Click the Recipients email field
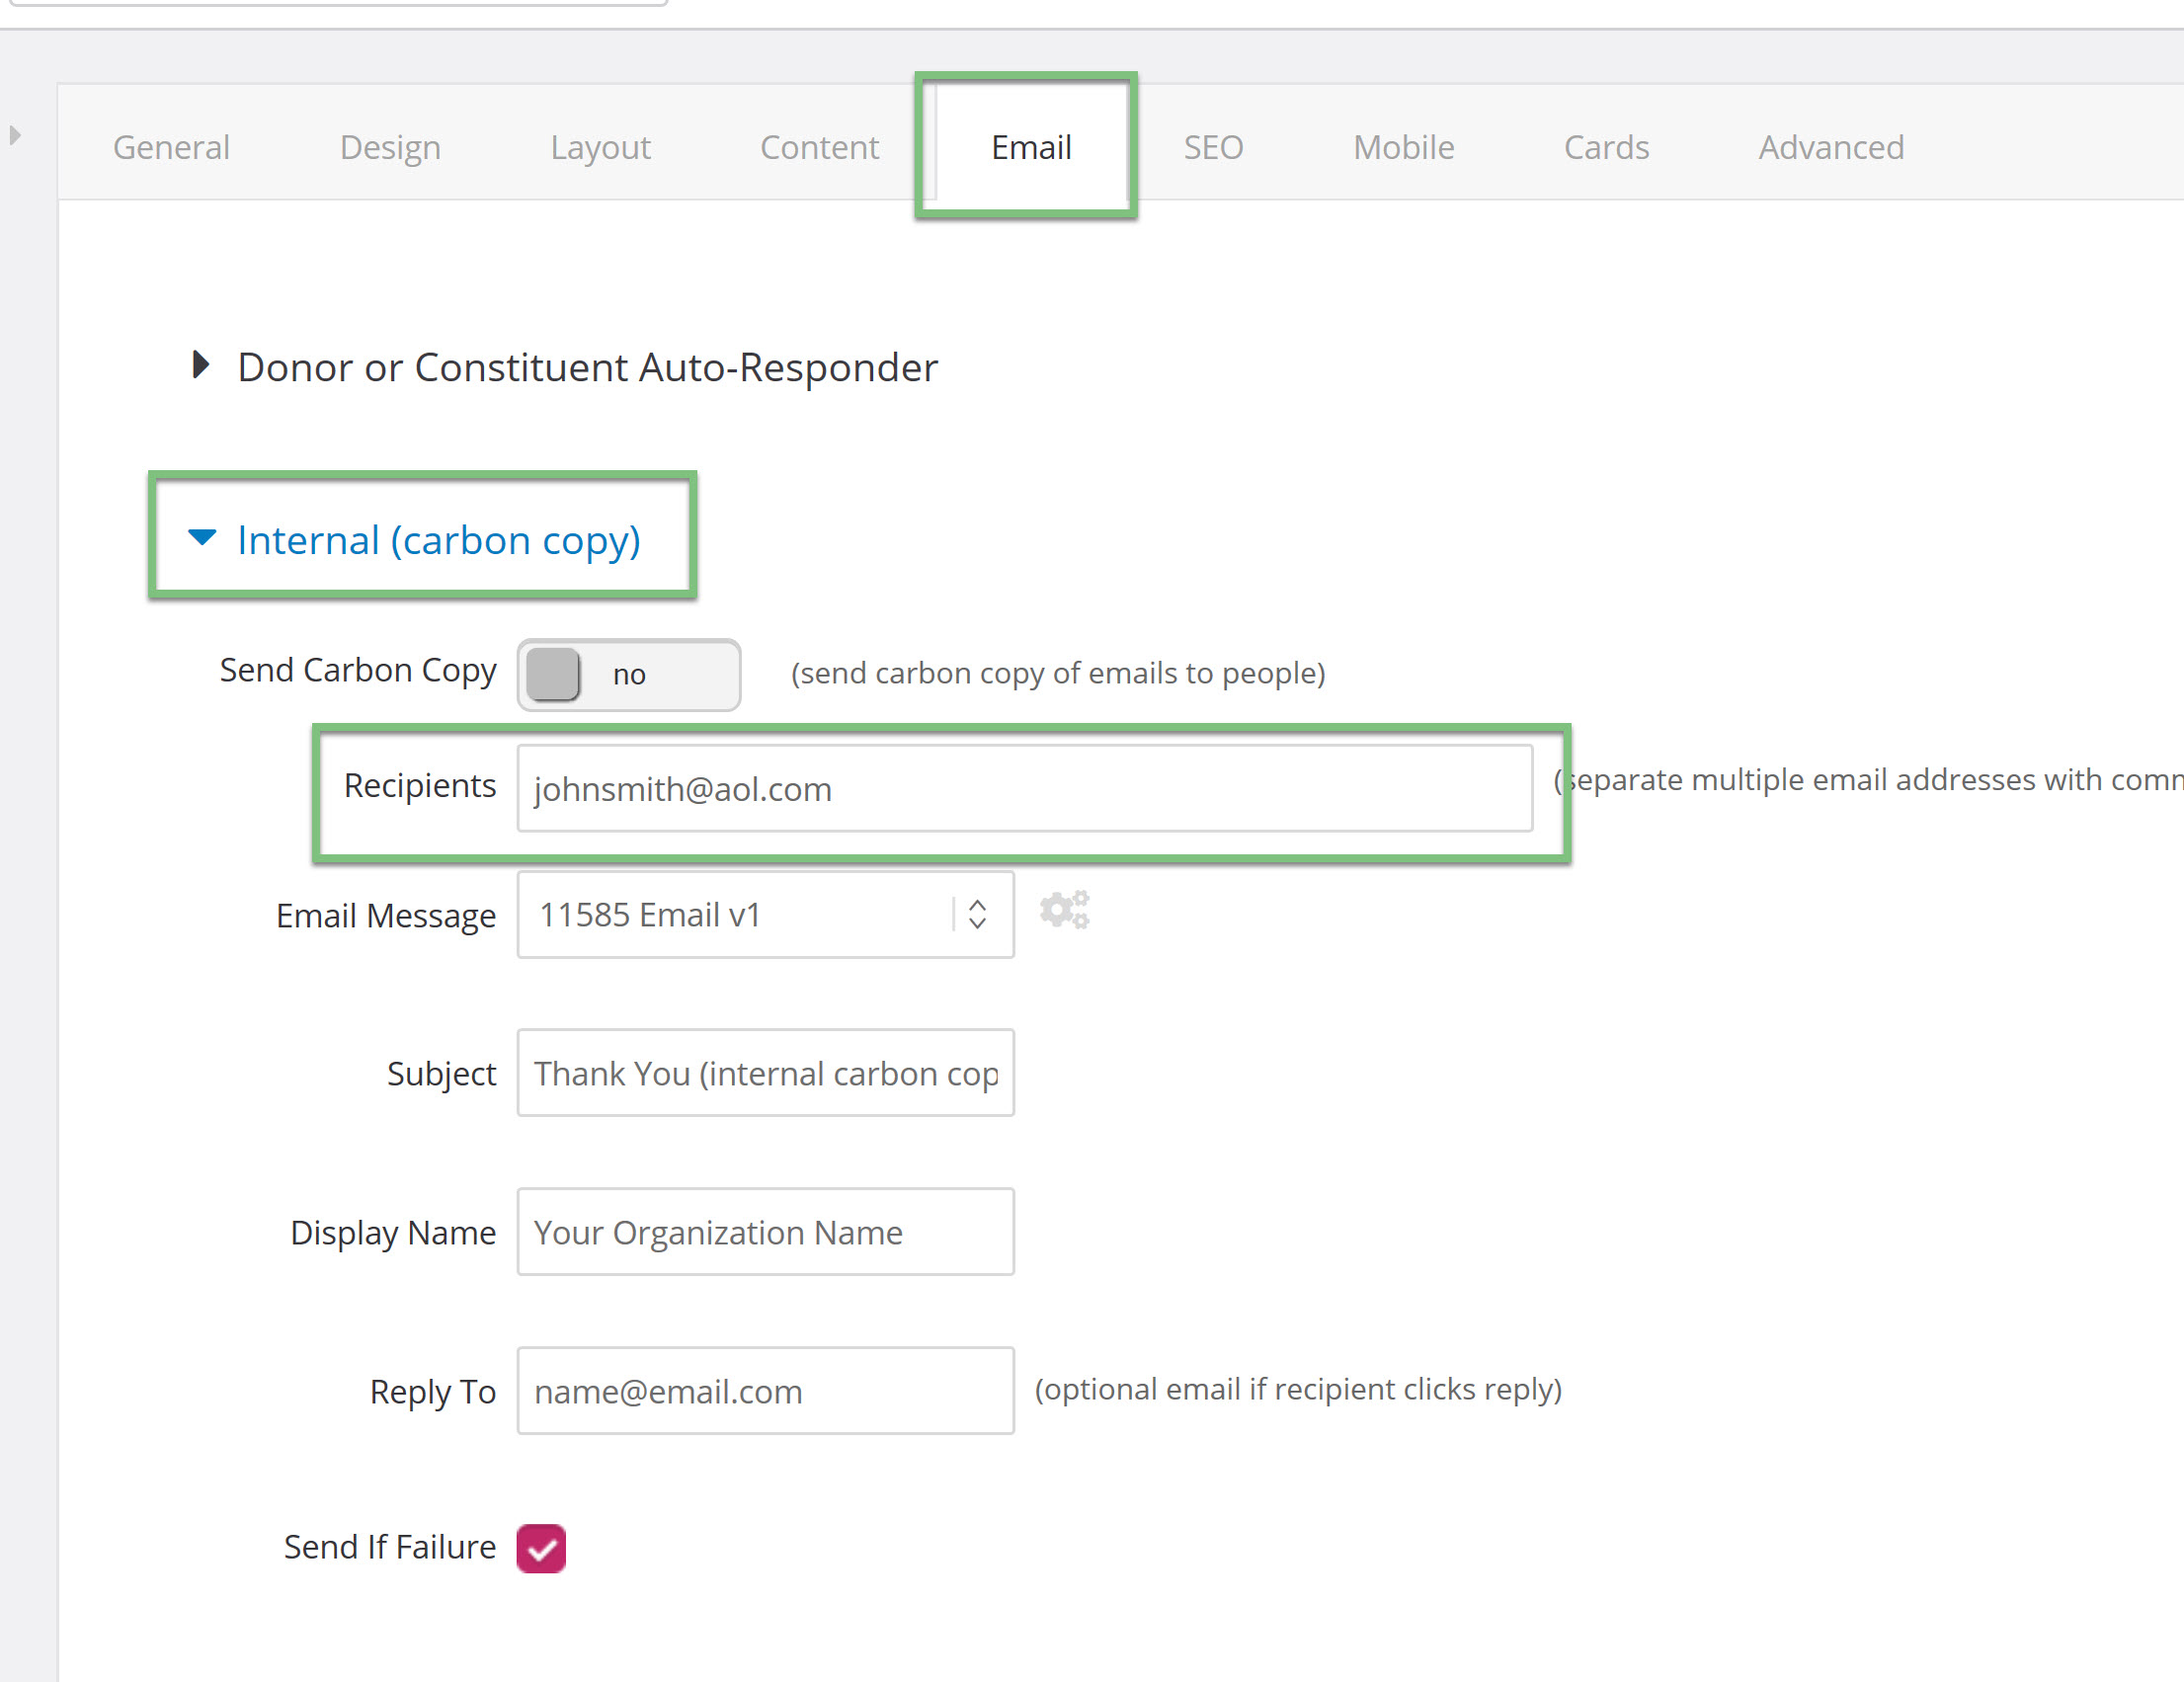2184x1682 pixels. coord(1025,788)
